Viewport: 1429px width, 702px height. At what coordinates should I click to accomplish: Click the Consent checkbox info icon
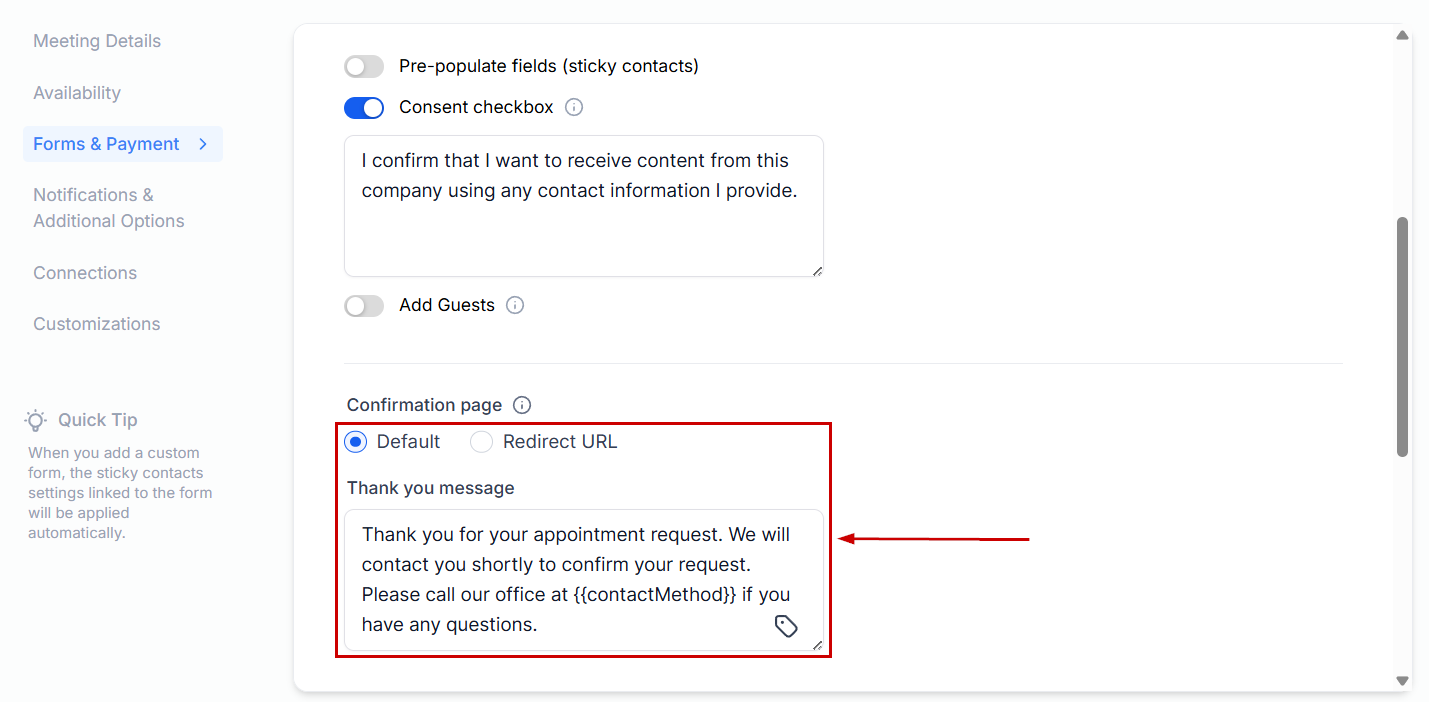(x=574, y=107)
